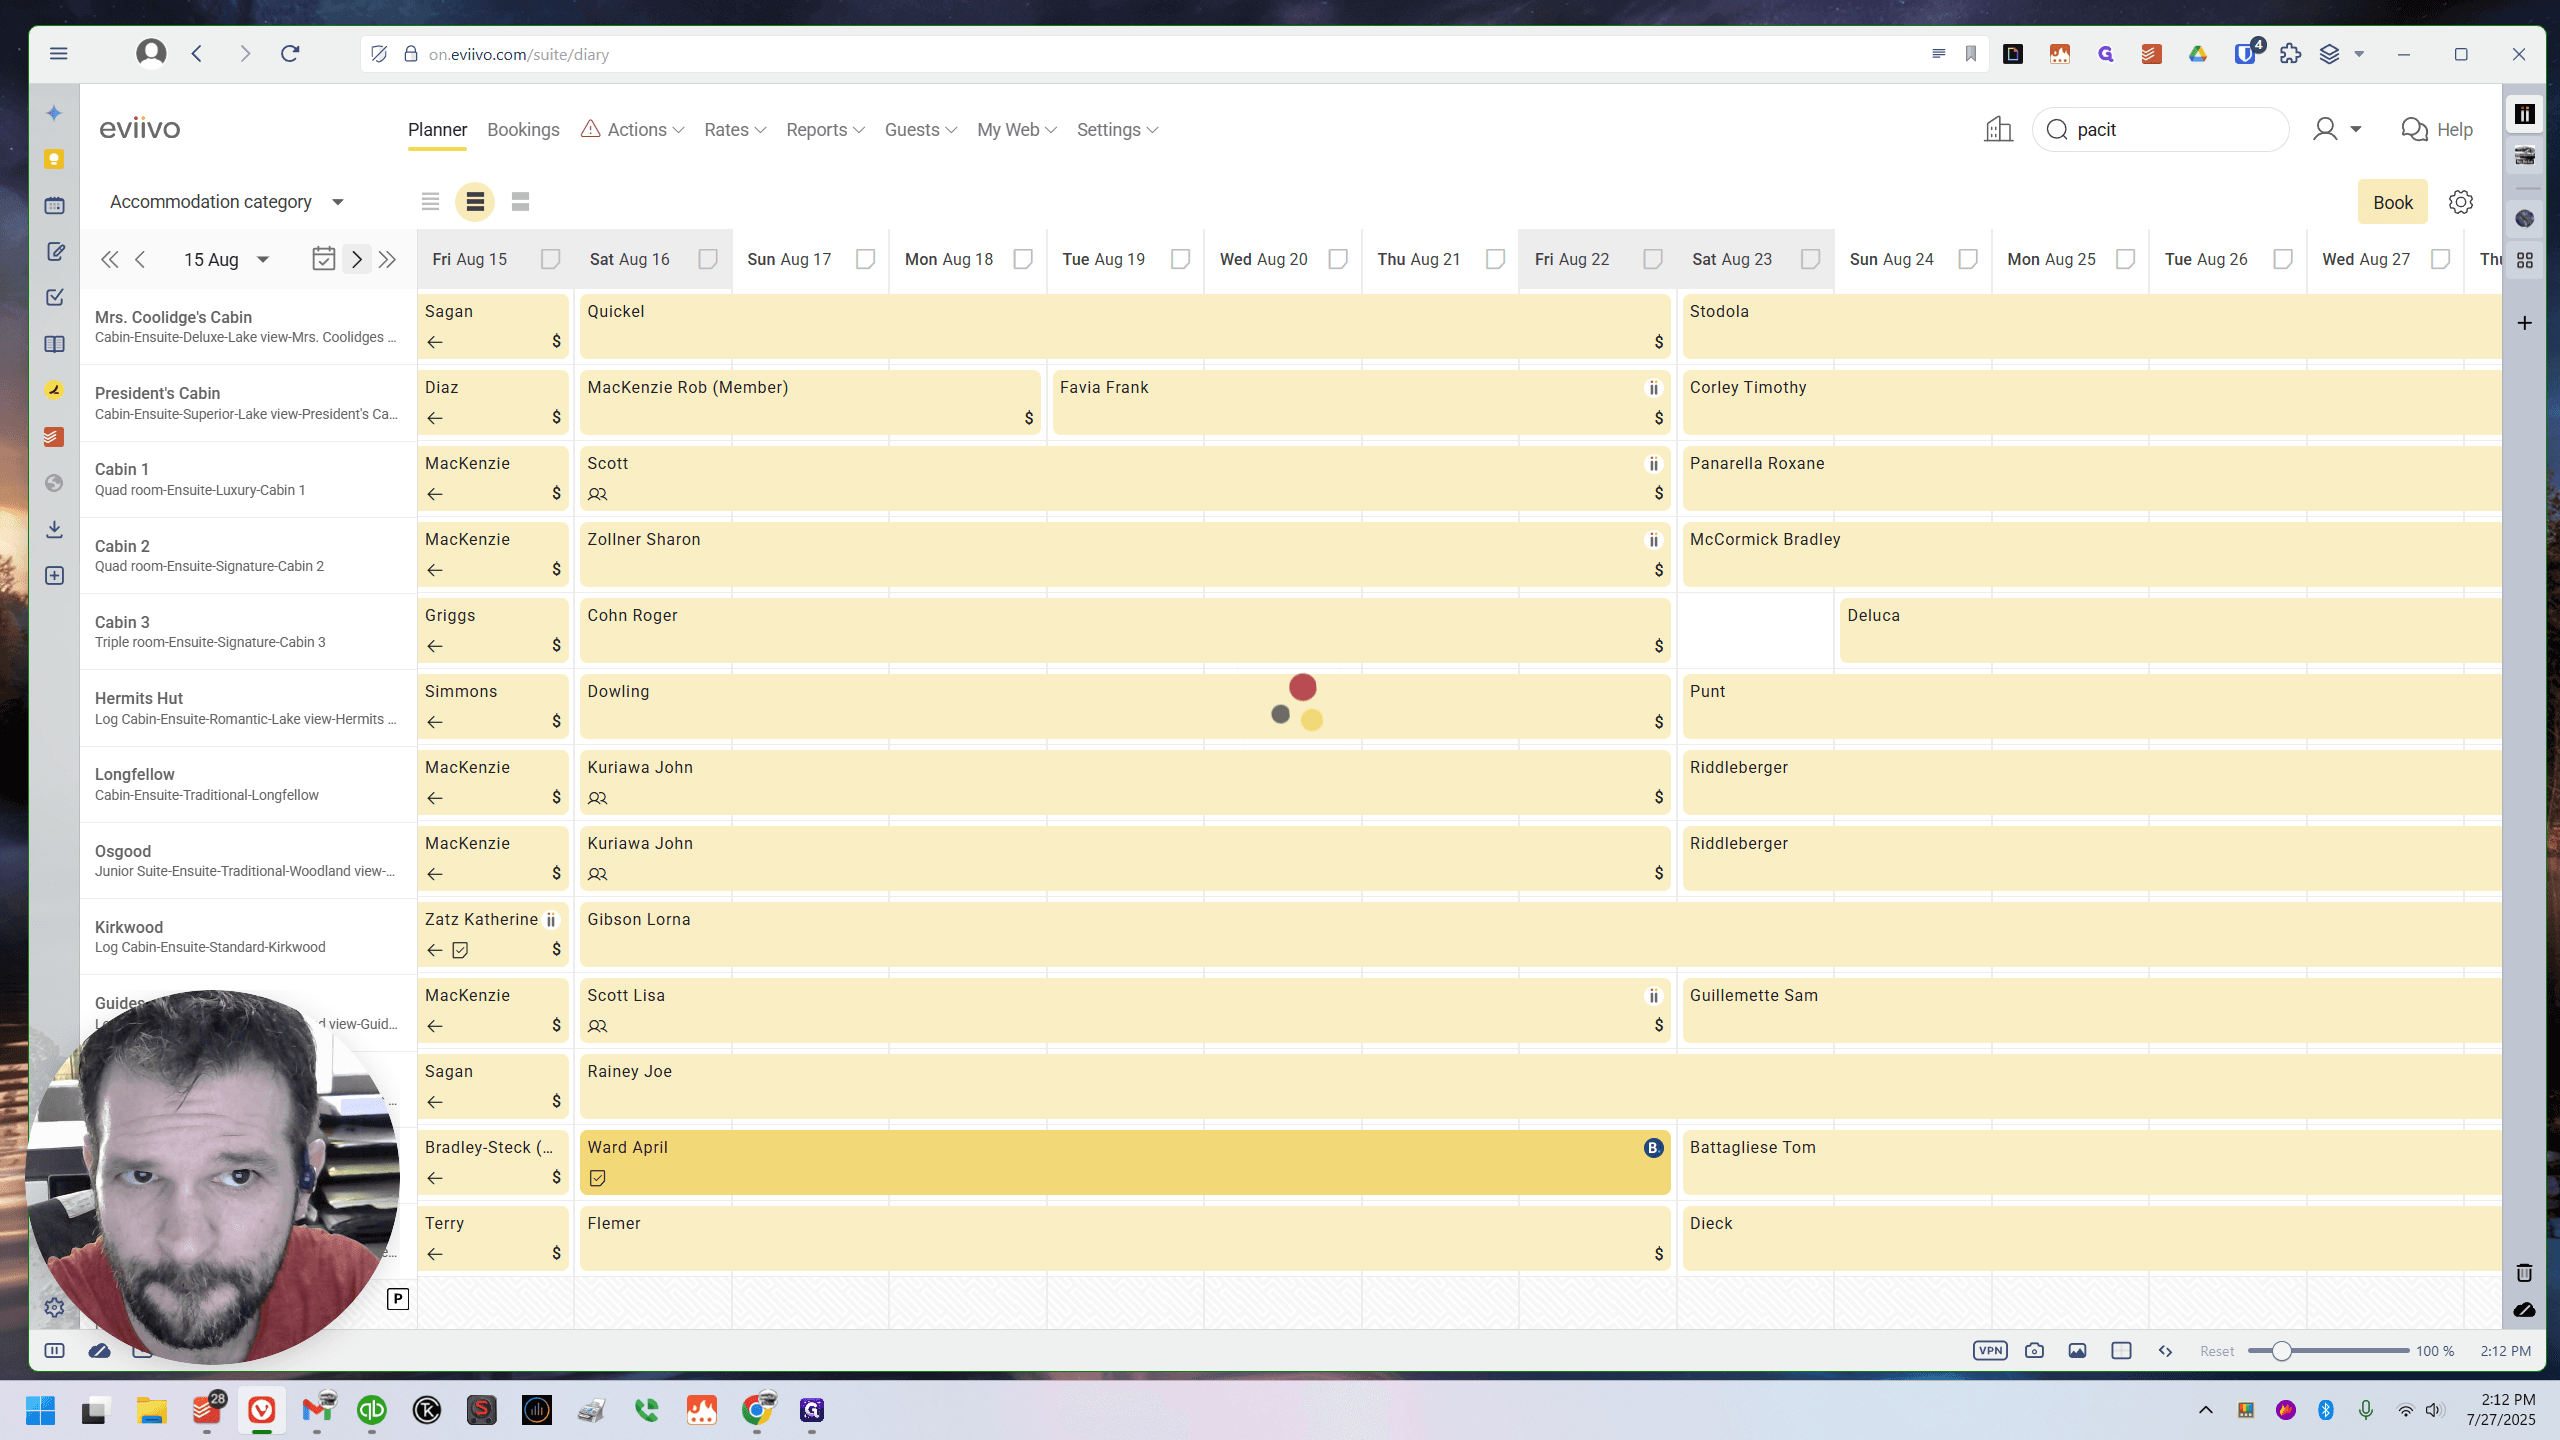2560x1440 pixels.
Task: Open group icon on Scott booking
Action: click(597, 494)
